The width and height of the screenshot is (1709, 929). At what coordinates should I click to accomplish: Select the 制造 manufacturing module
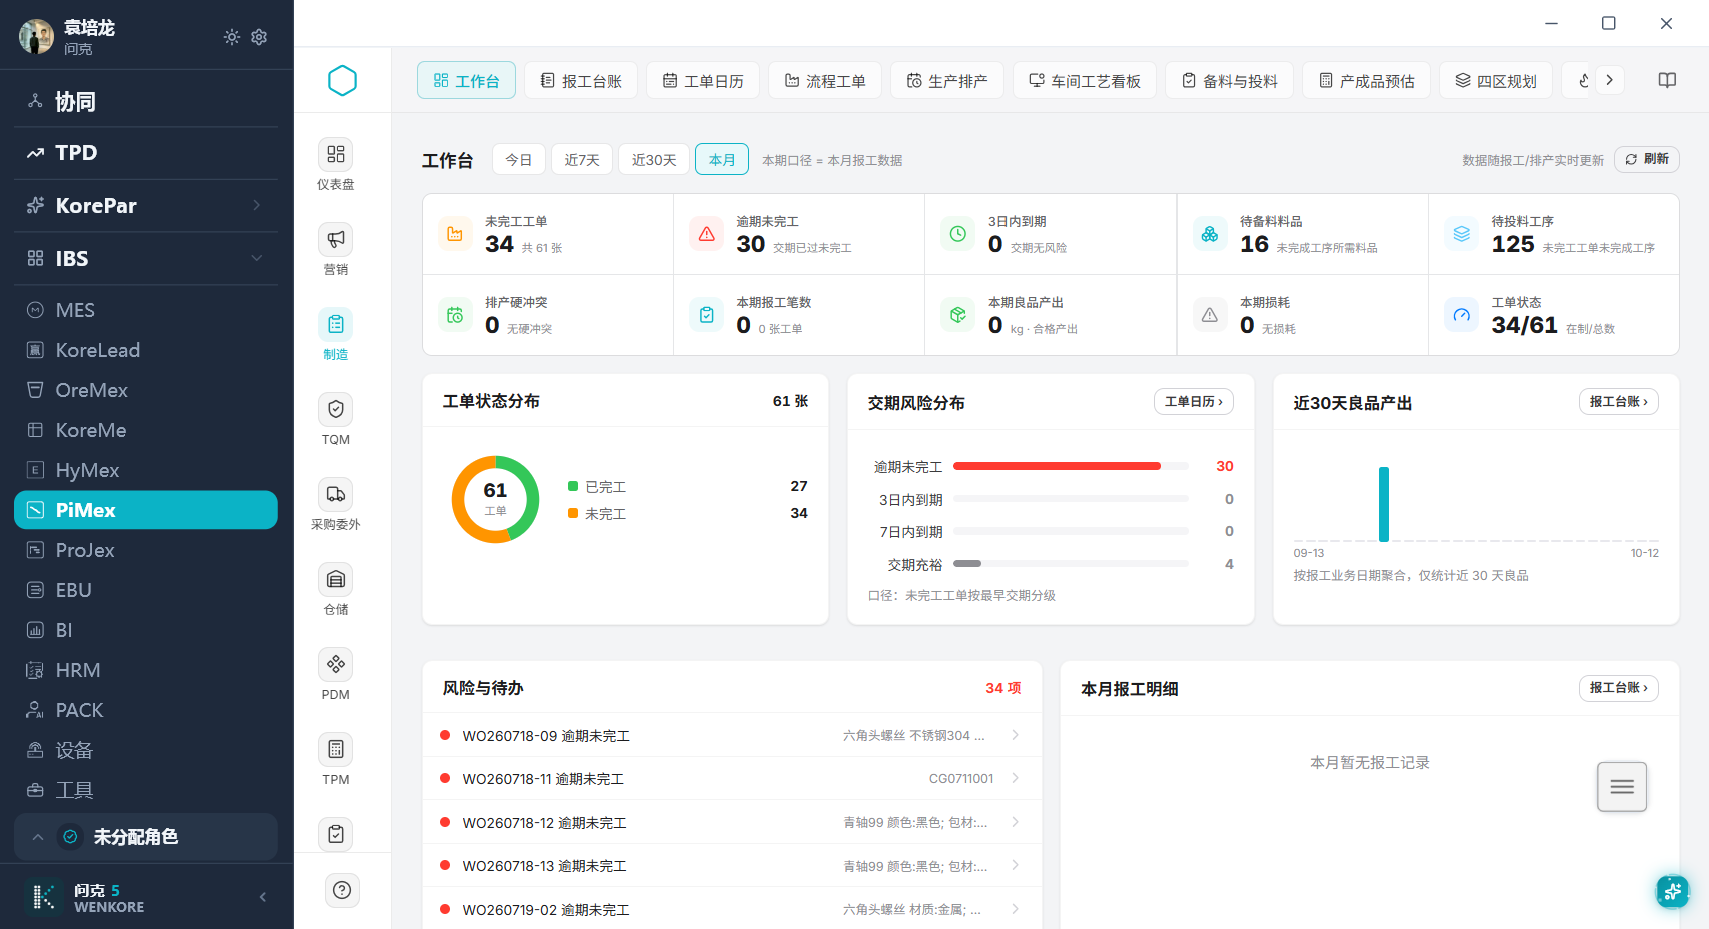(336, 334)
